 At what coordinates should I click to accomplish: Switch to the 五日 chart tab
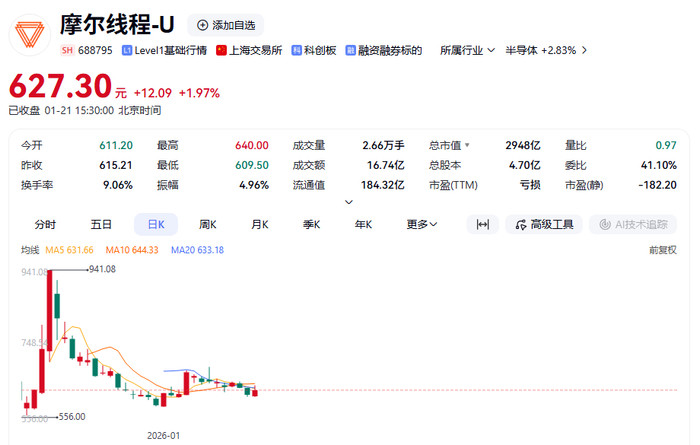[x=101, y=225]
